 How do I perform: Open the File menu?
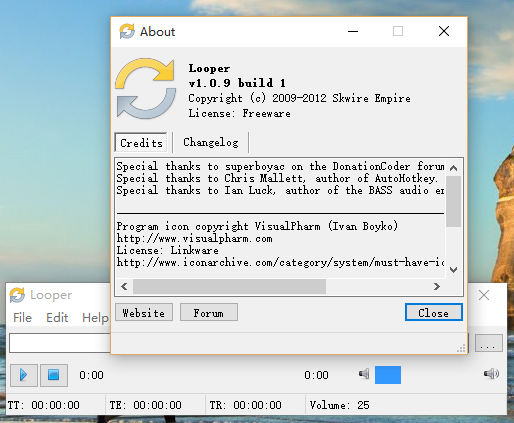click(22, 318)
